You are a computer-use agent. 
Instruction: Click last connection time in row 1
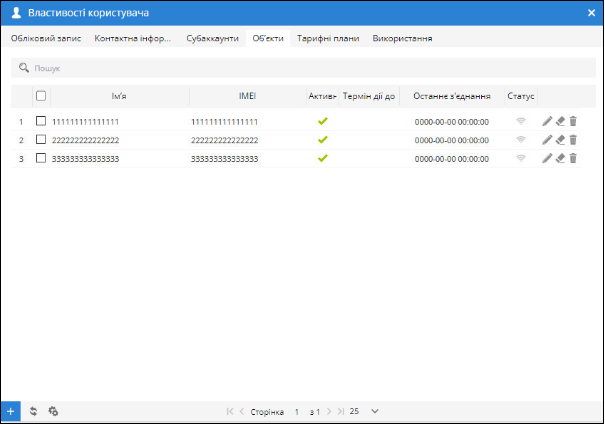(x=452, y=122)
